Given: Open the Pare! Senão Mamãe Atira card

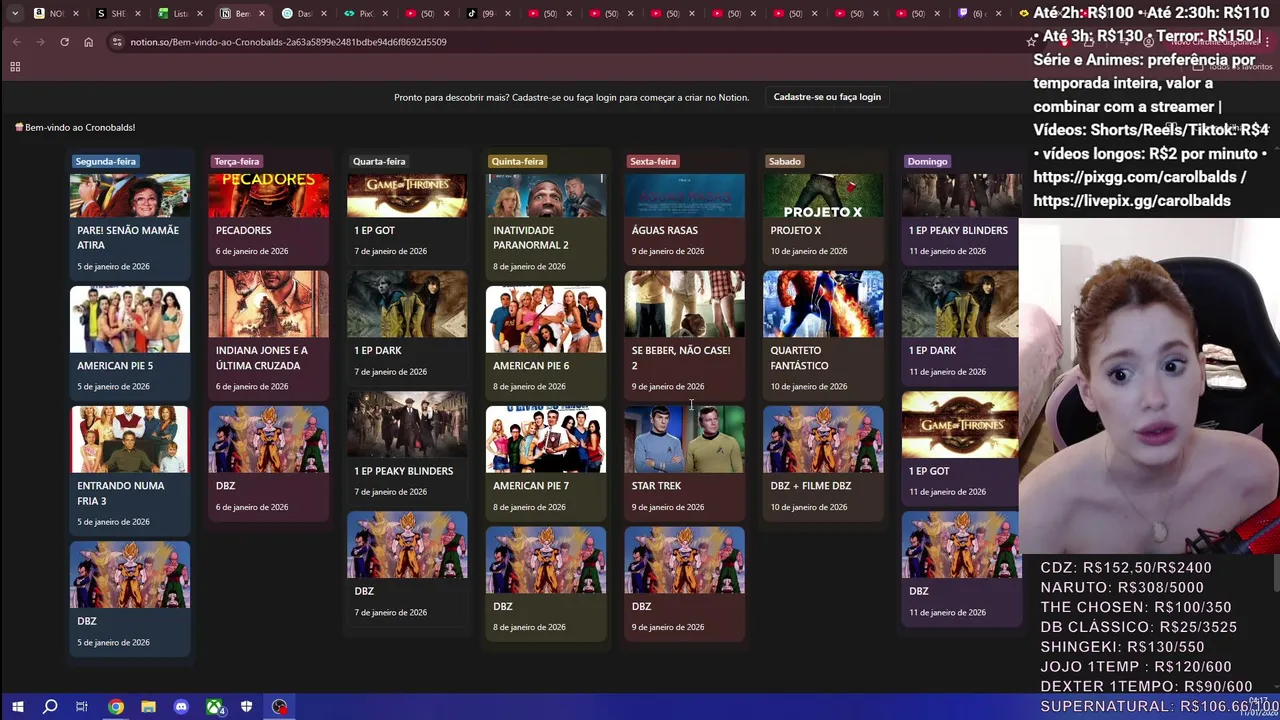Looking at the screenshot, I should pos(129,227).
